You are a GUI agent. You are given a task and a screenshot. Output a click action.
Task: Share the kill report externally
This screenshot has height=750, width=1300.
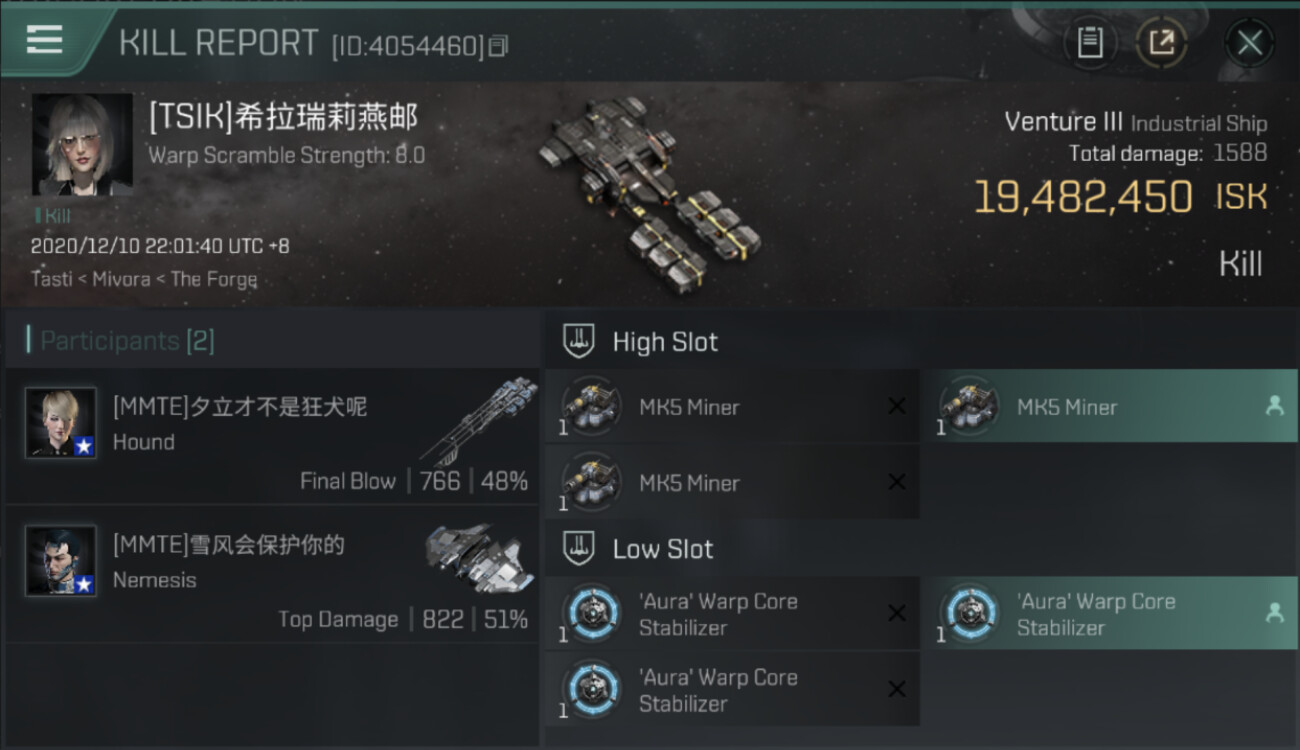[x=1161, y=42]
